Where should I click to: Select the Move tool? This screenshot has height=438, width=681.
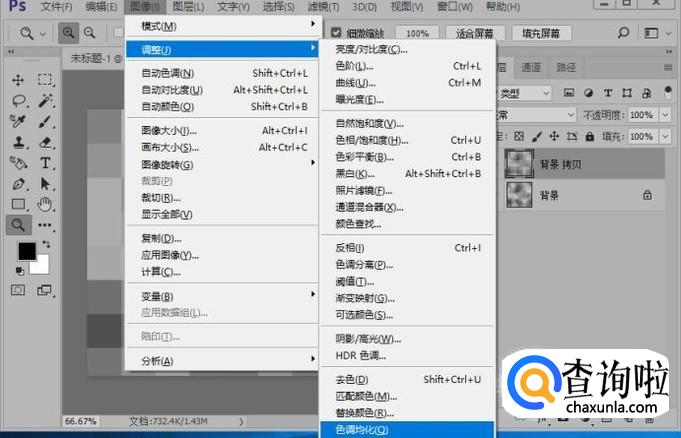click(x=18, y=80)
